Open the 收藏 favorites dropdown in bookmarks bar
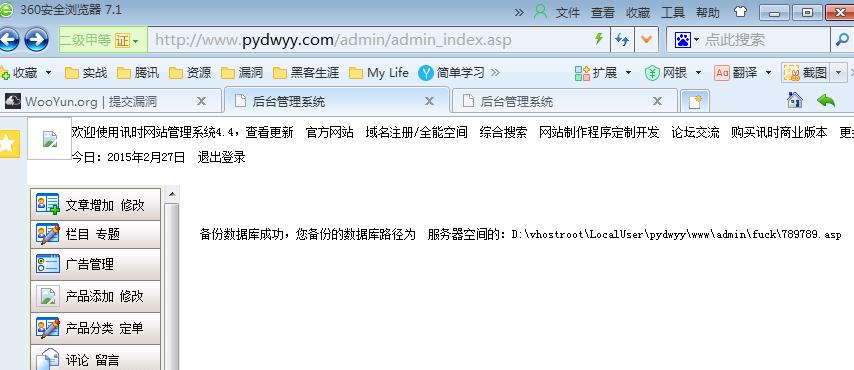Screen dimensions: 854x370 tap(26, 72)
